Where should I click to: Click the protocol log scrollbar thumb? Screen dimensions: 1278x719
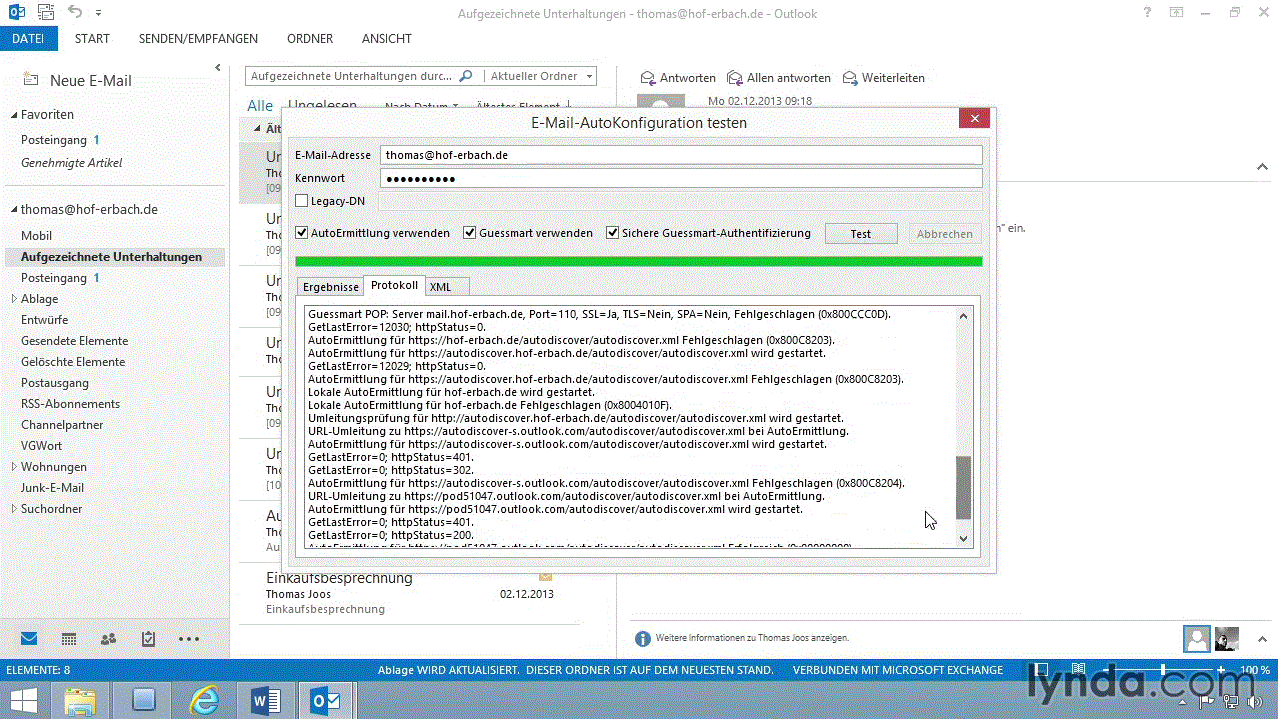964,487
